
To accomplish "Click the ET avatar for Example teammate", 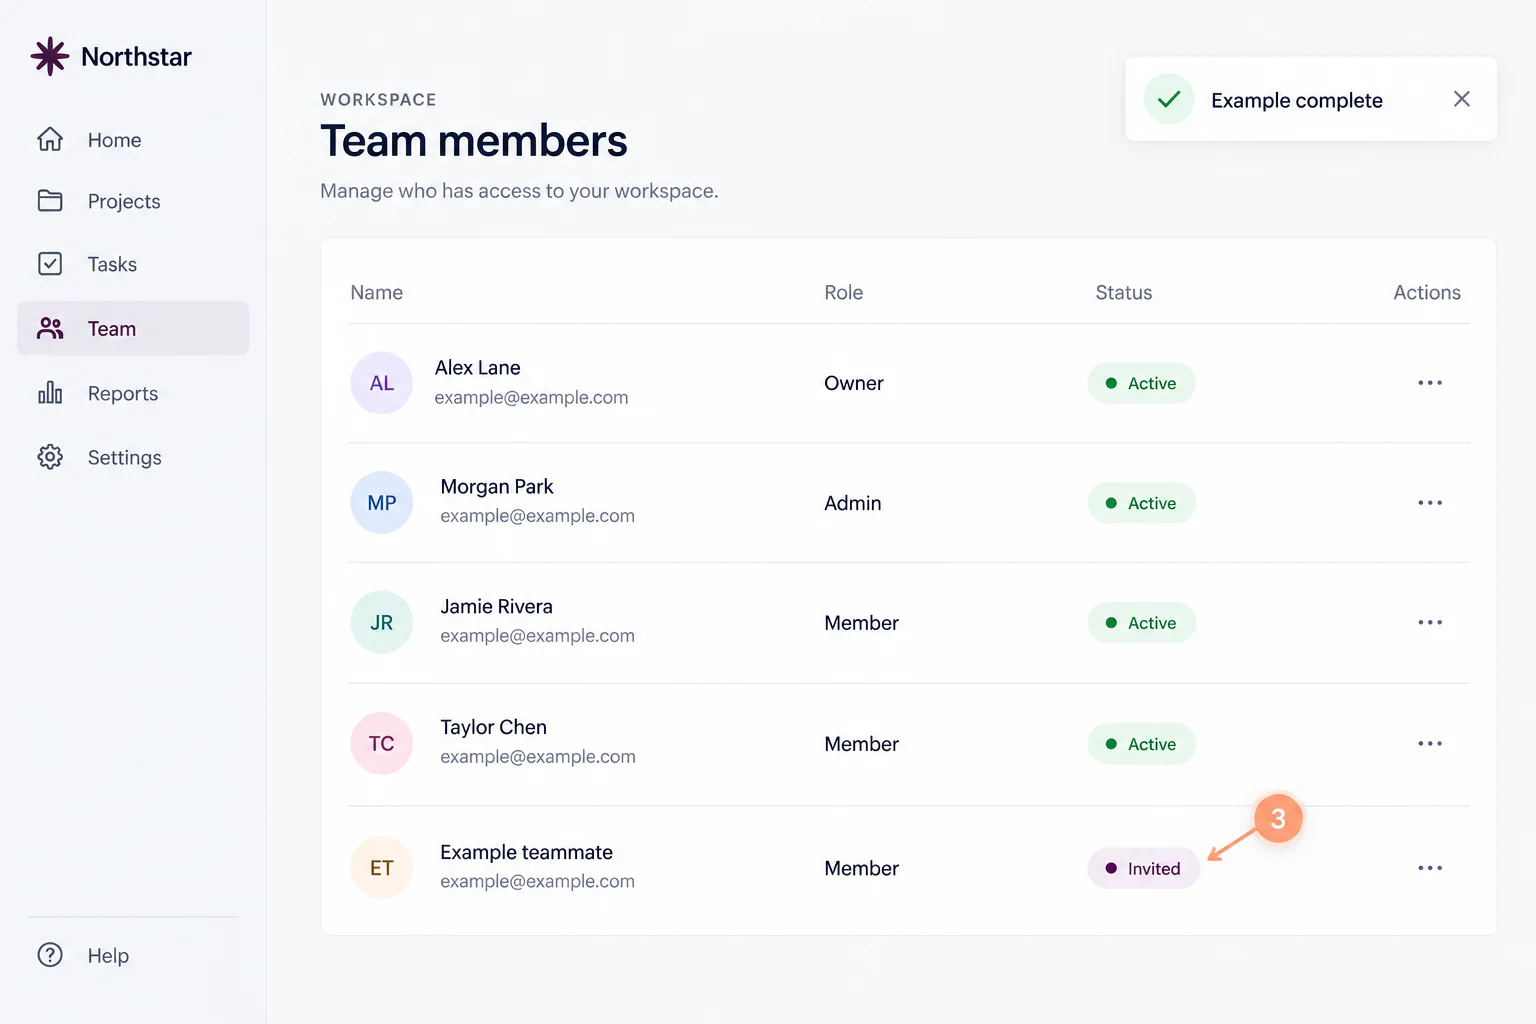I will 382,868.
